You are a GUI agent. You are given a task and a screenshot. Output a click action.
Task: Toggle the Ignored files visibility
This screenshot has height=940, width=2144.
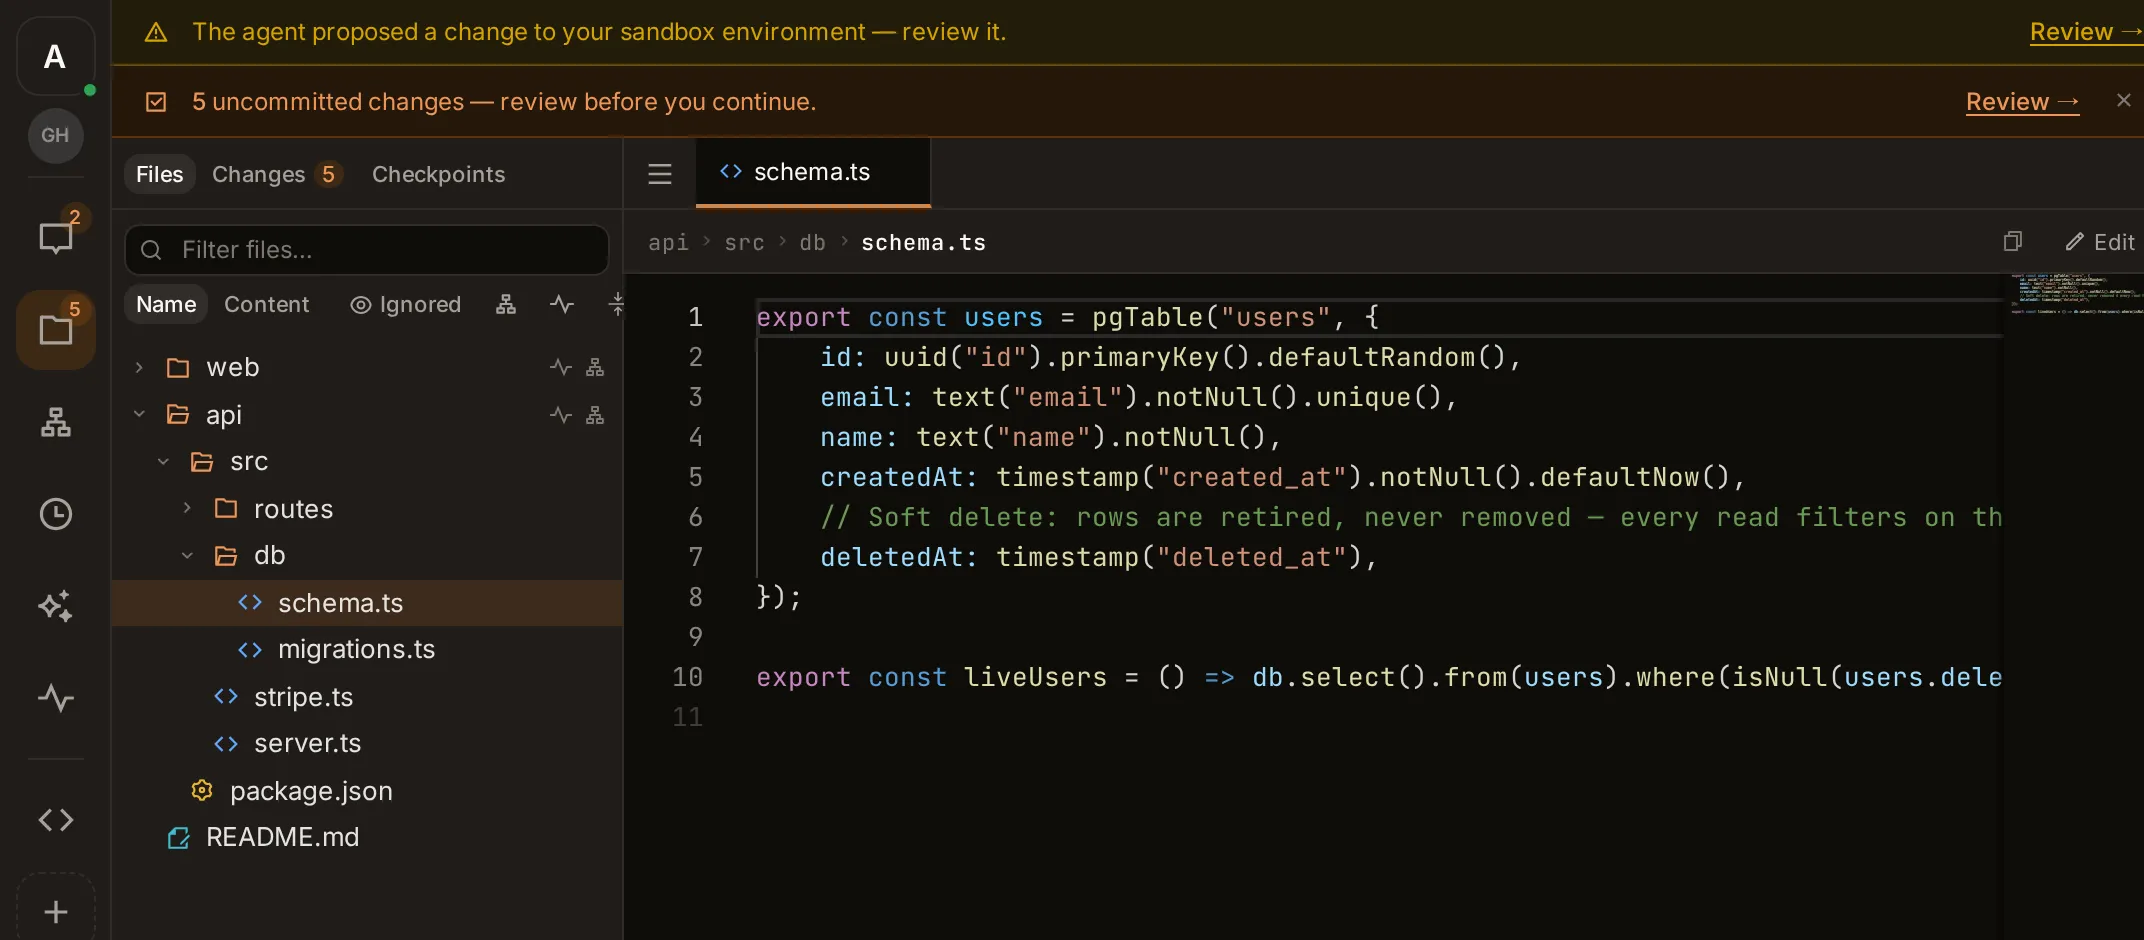[405, 304]
